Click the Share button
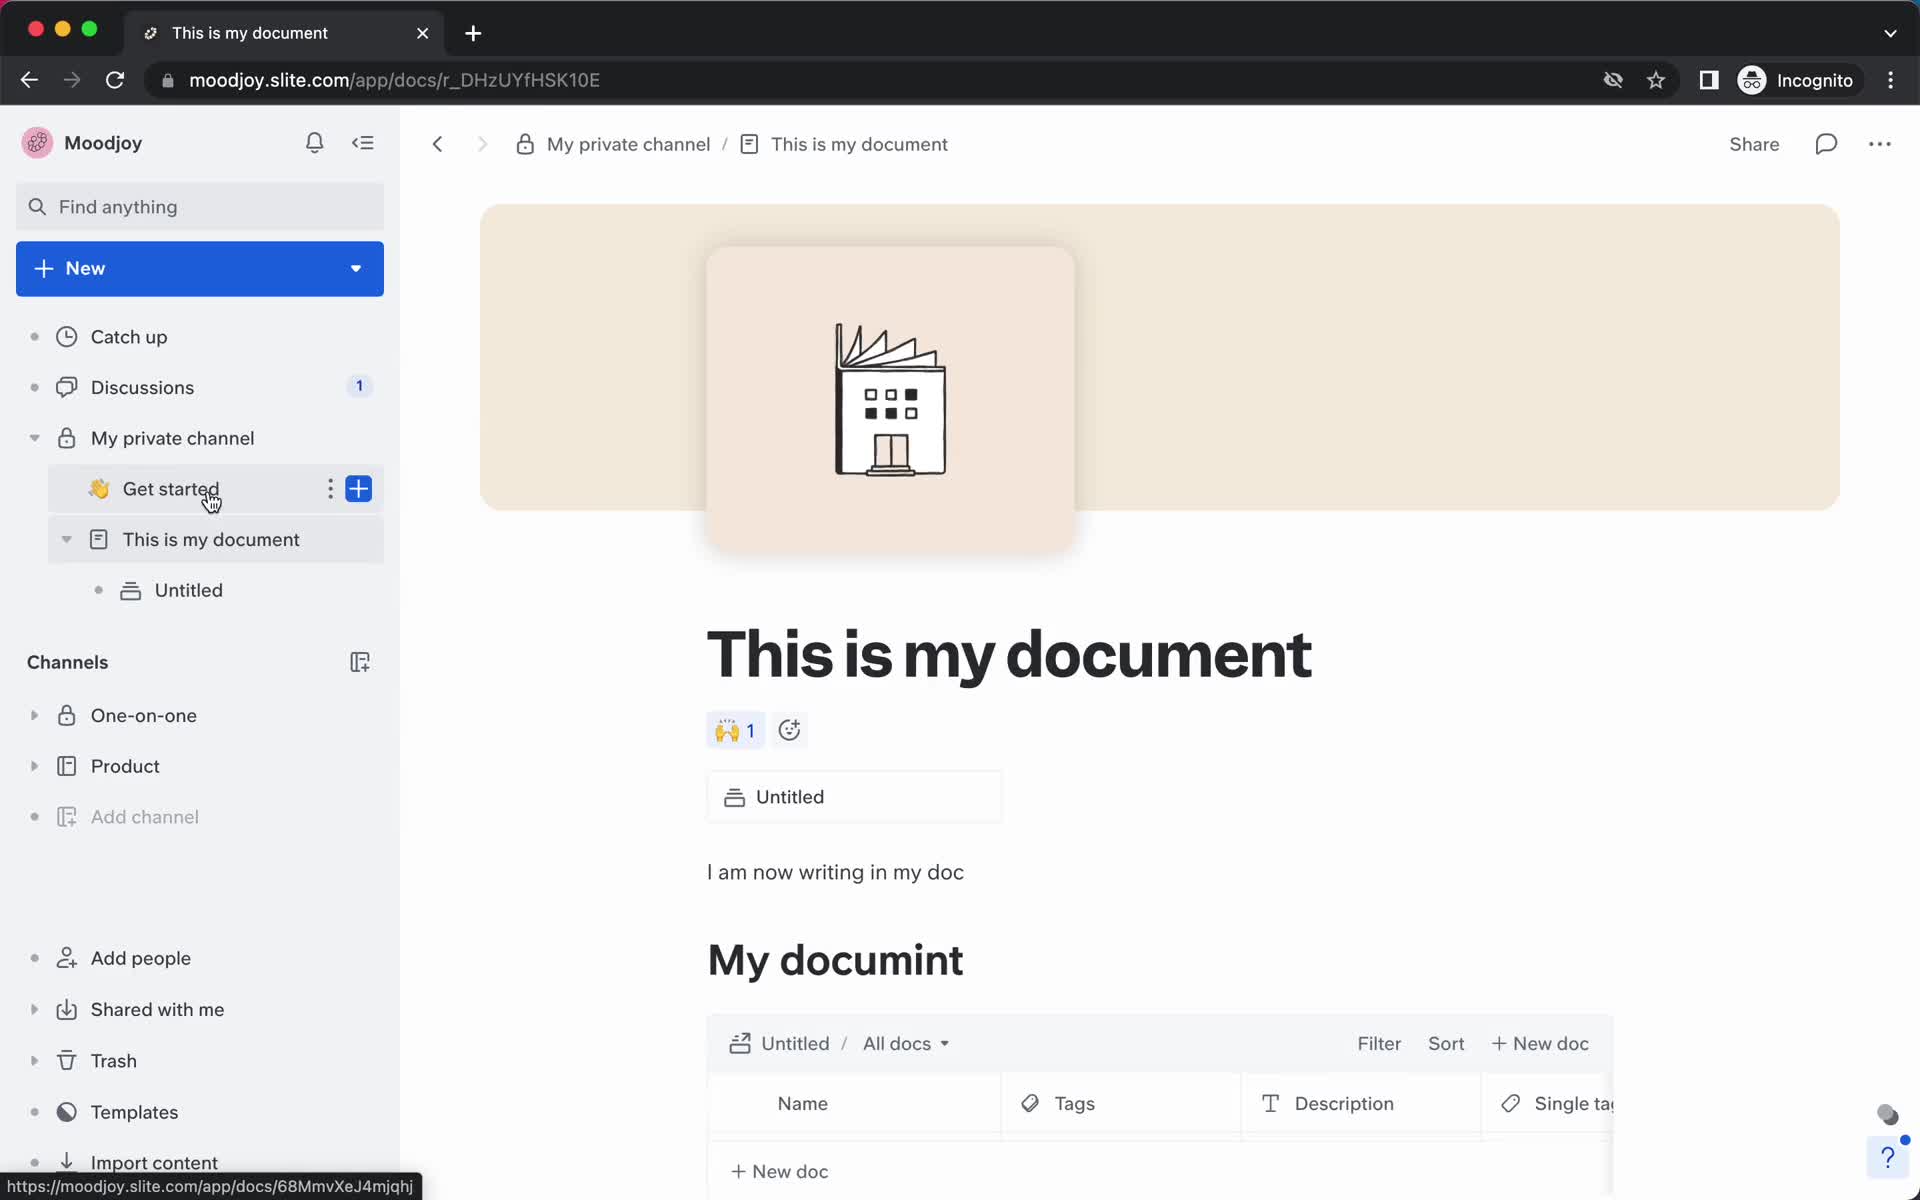This screenshot has height=1200, width=1920. click(x=1754, y=144)
